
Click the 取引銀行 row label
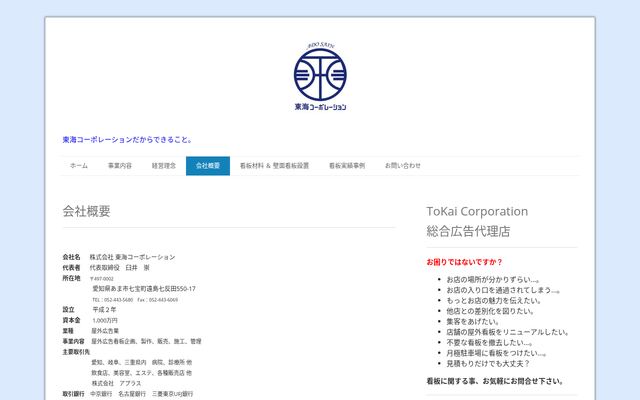pos(73,394)
